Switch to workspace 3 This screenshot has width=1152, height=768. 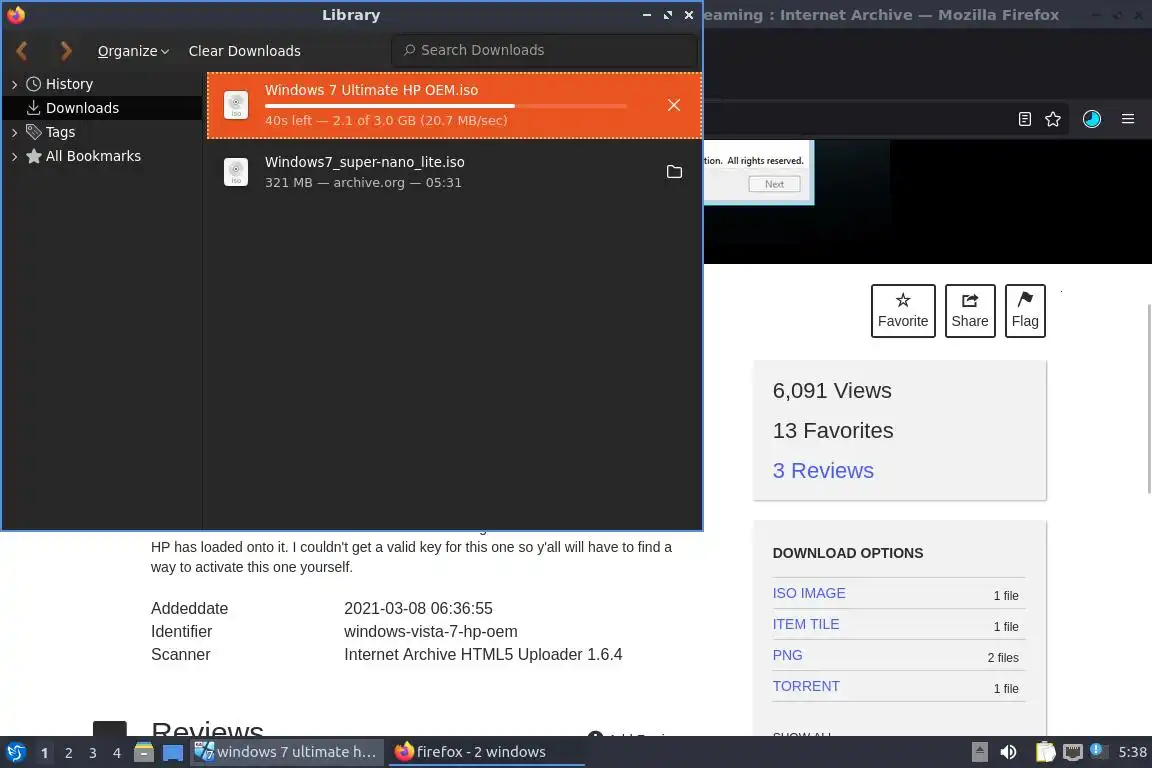pos(93,753)
